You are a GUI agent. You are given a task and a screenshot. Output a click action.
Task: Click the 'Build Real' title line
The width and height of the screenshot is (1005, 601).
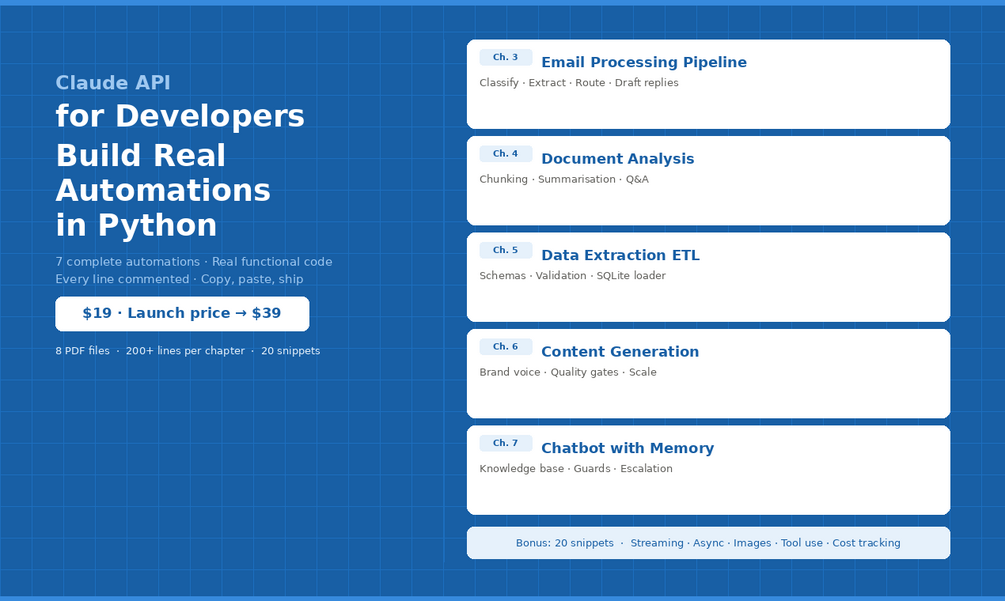pyautogui.click(x=140, y=156)
